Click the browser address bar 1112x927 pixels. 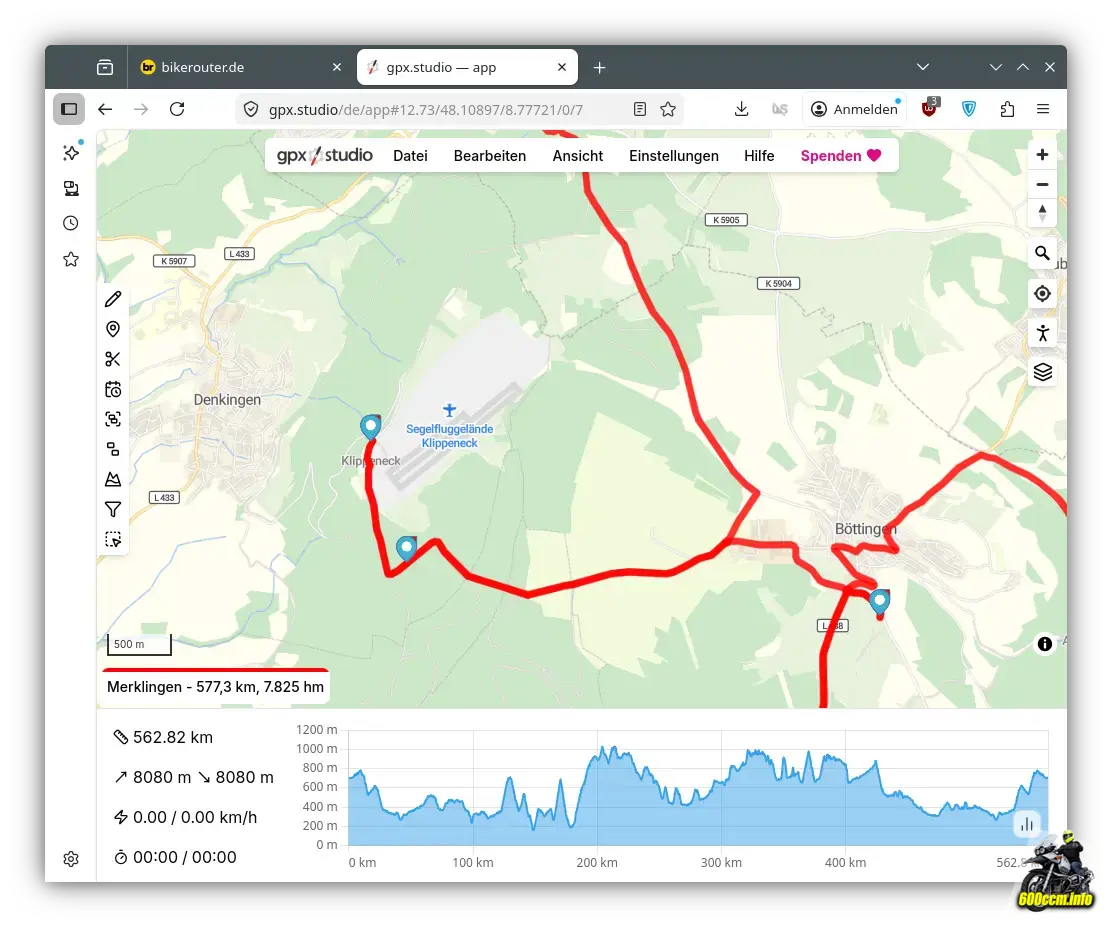(x=440, y=109)
